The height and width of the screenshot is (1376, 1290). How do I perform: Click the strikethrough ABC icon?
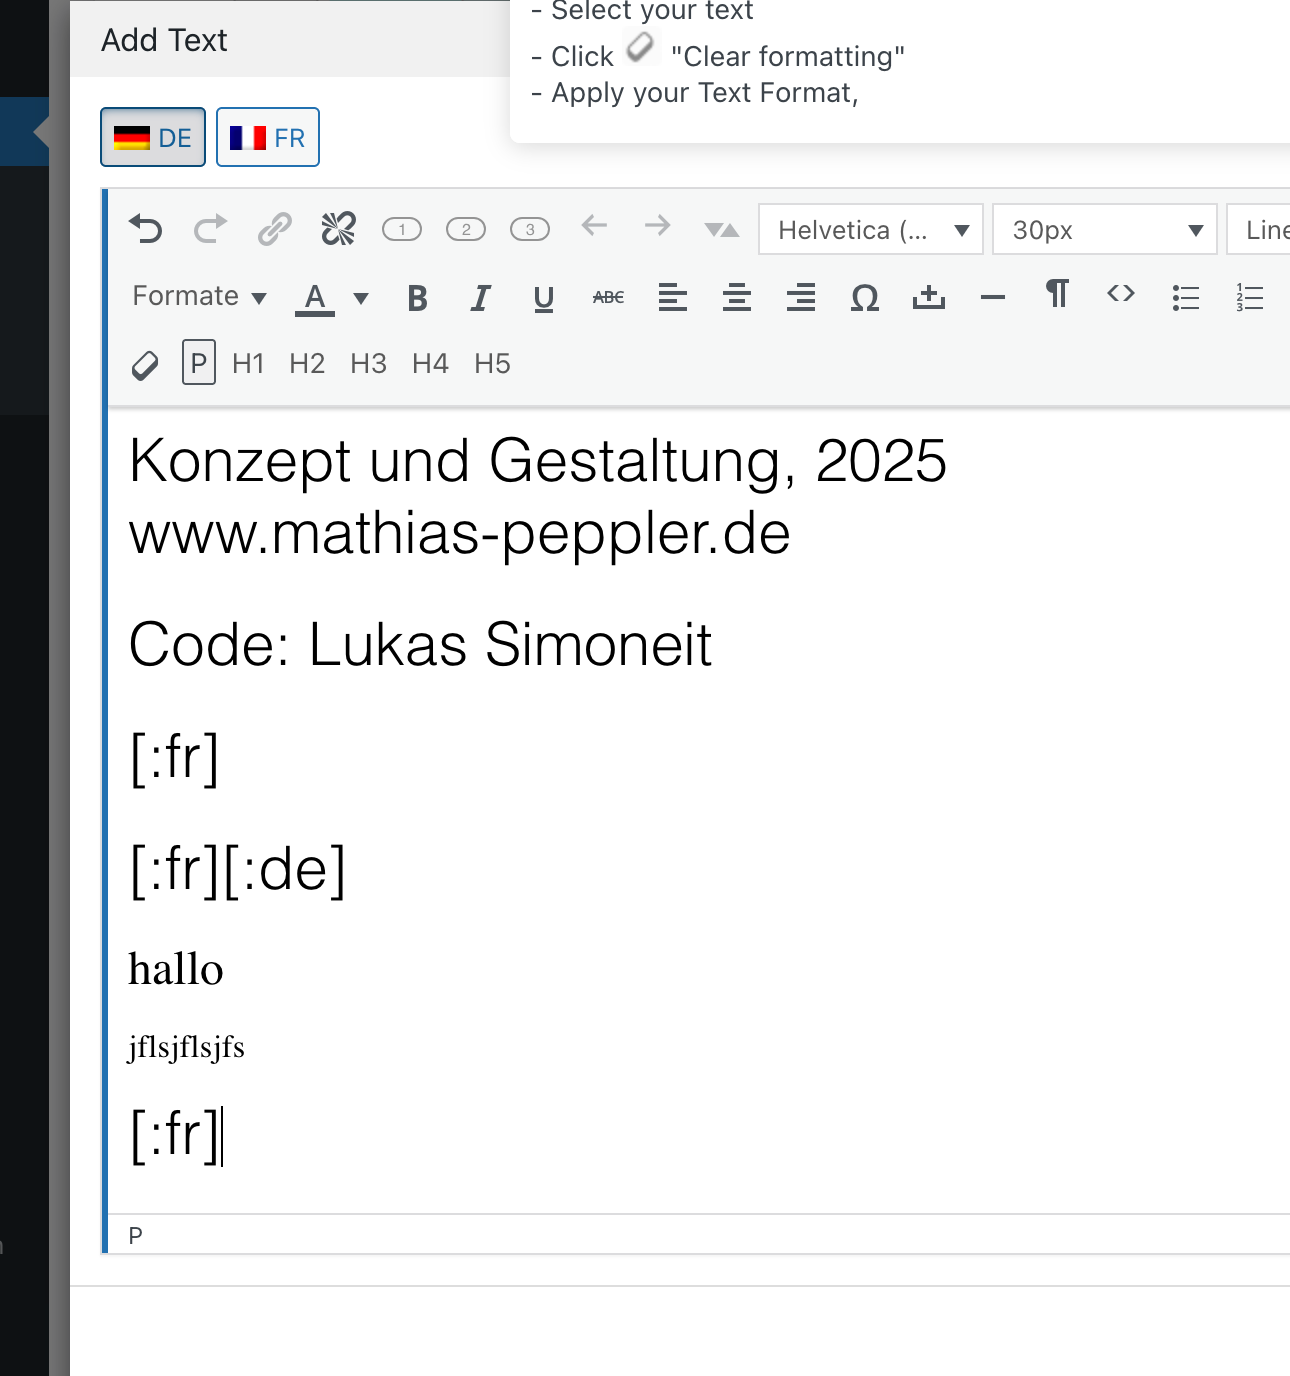608,297
